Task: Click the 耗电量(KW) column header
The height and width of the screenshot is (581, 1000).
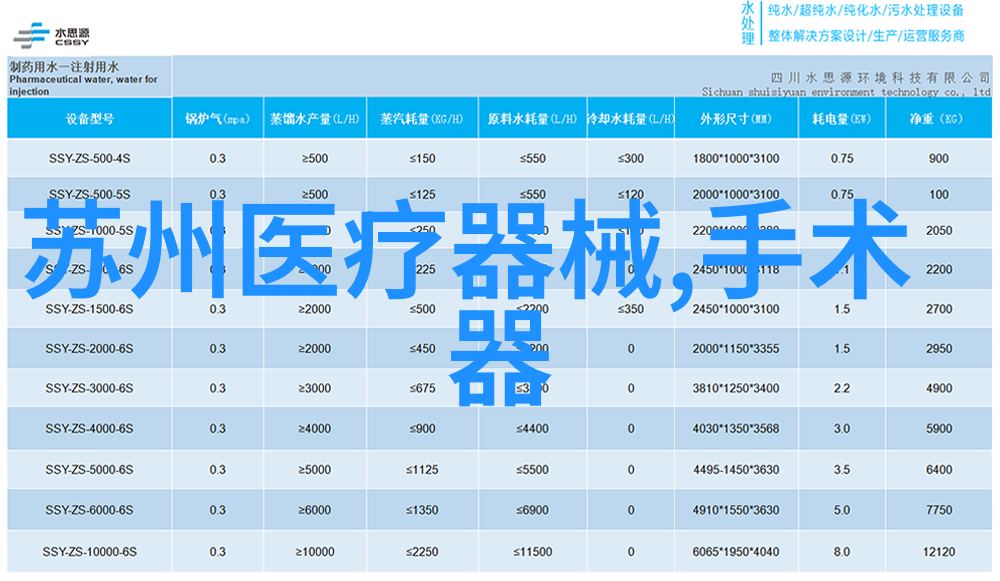Action: (842, 119)
